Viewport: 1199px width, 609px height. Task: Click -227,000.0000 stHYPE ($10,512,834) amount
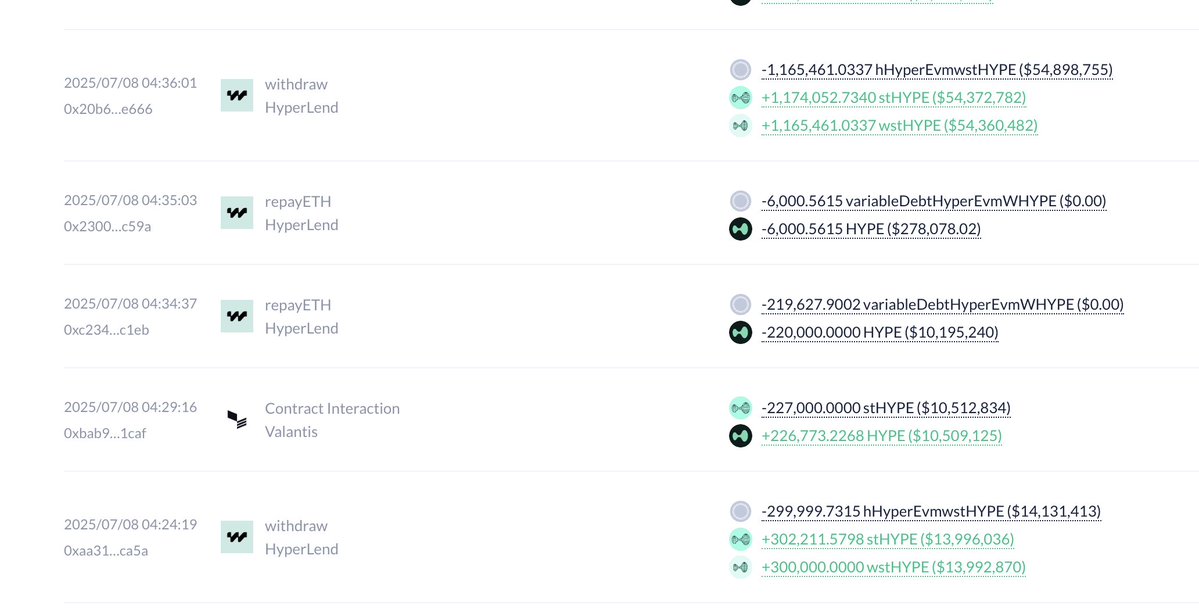(886, 408)
